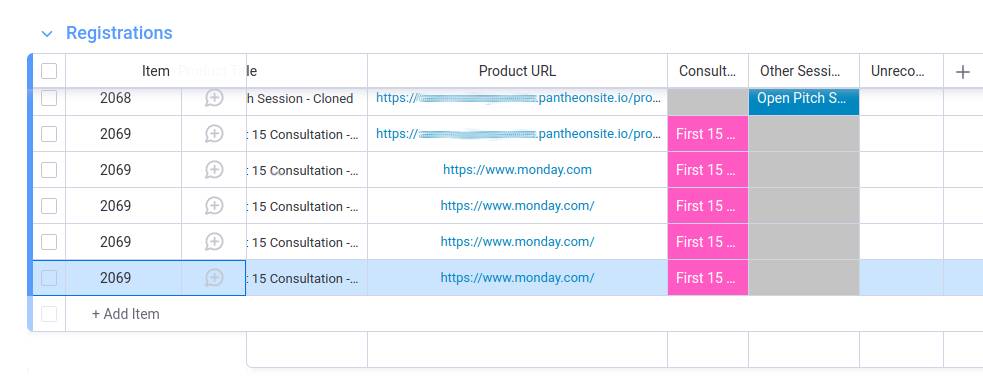Open conversation icon in highlighted 2069 row
The height and width of the screenshot is (381, 983).
click(x=214, y=278)
